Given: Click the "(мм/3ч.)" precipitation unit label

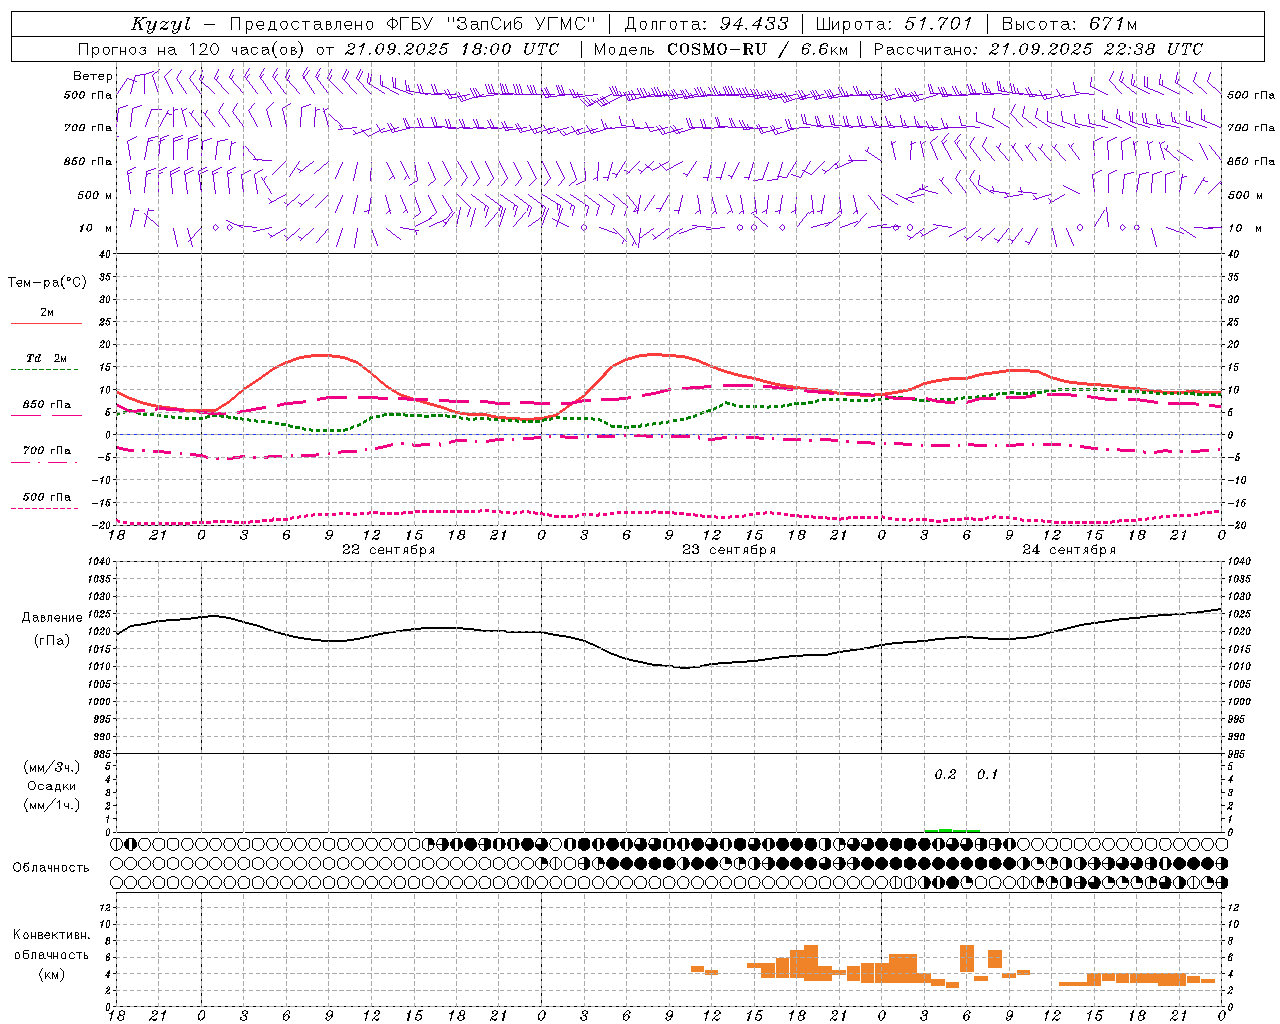Looking at the screenshot, I should (x=52, y=767).
